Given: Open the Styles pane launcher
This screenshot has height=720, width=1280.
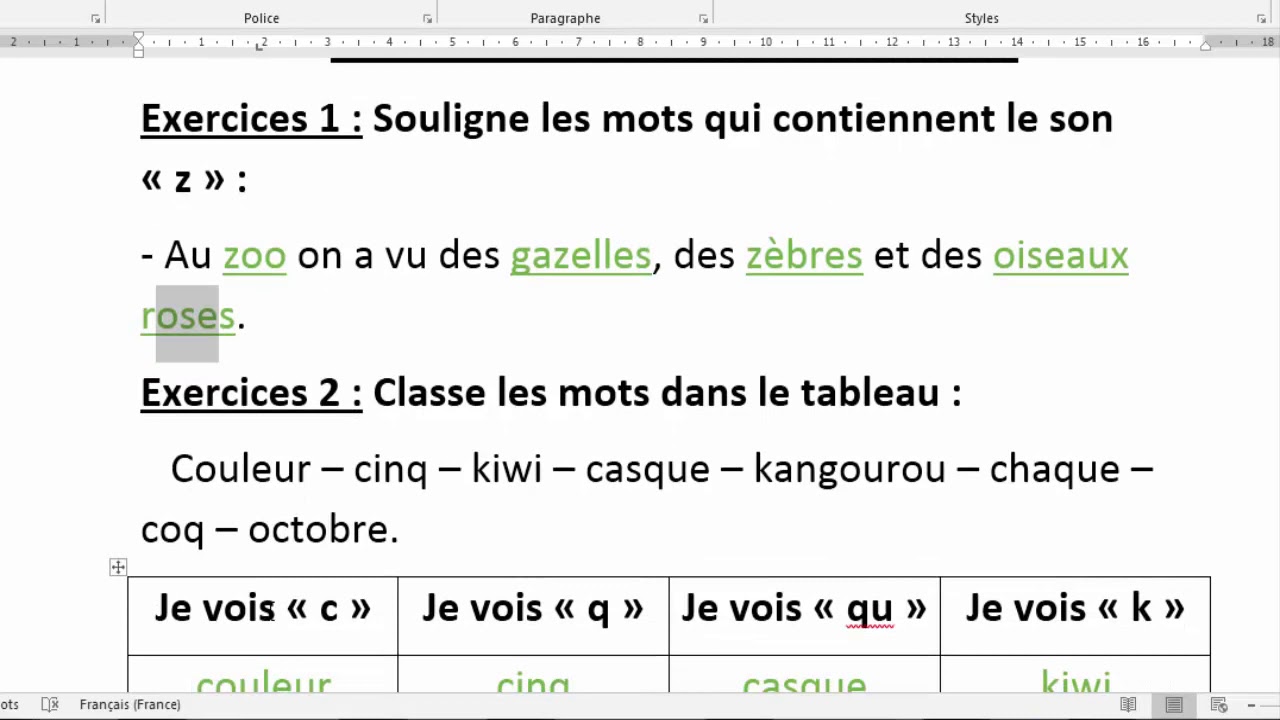Looking at the screenshot, I should pos(1261,19).
